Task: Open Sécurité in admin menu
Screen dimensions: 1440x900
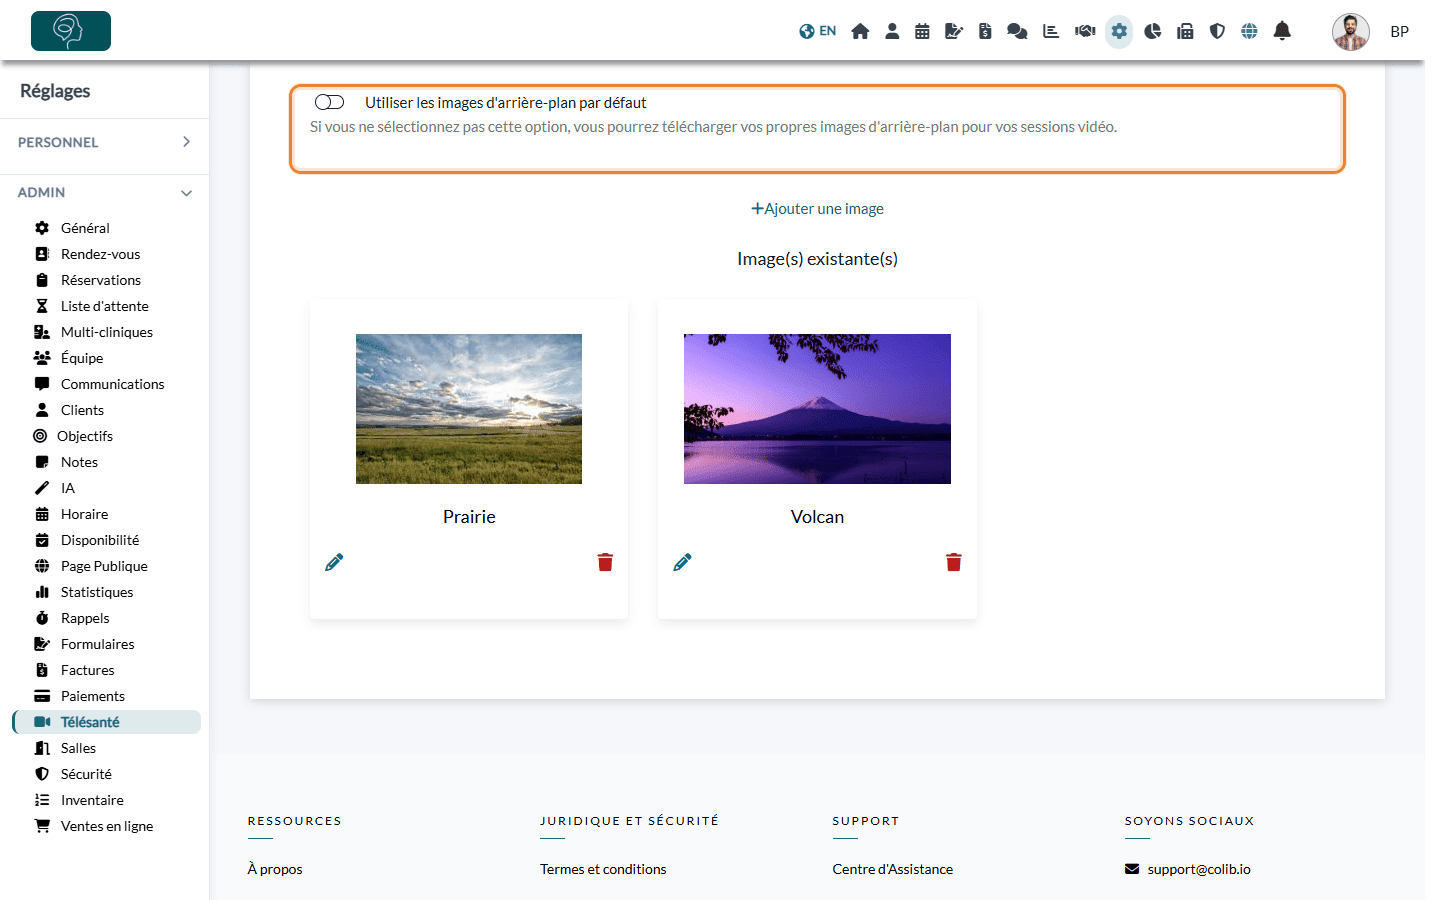Action: [x=86, y=774]
